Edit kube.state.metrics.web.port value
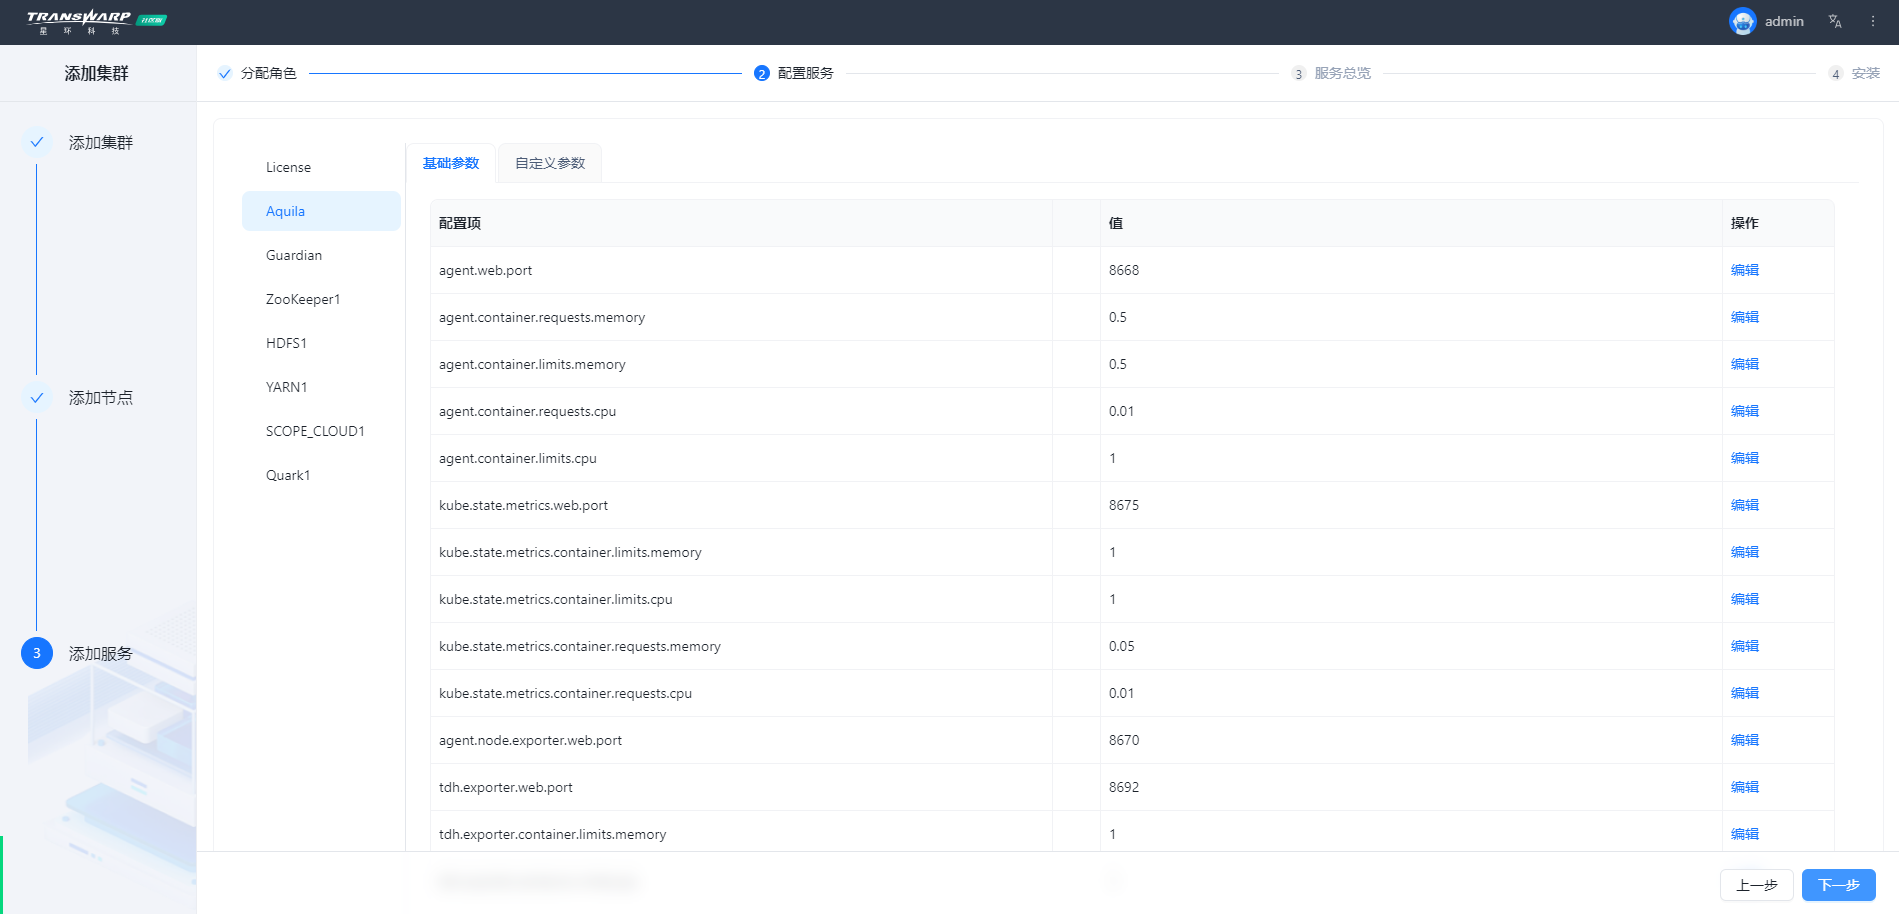Viewport: 1899px width, 914px height. point(1745,505)
